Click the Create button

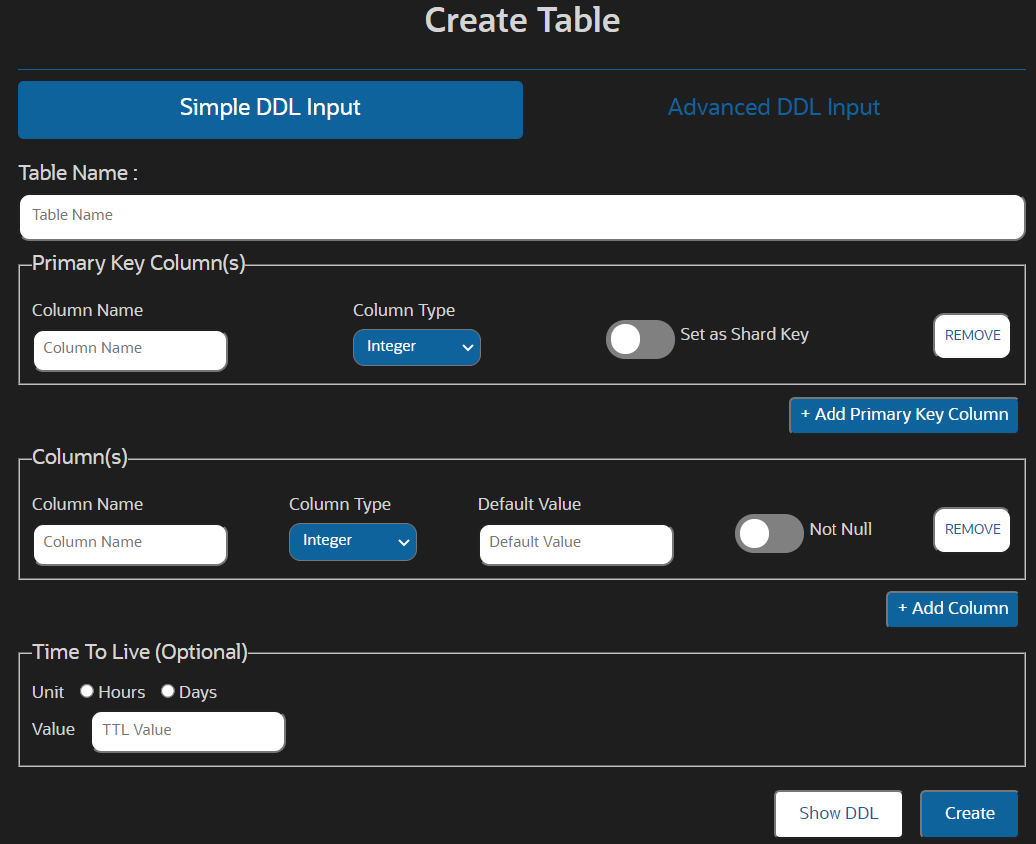pos(968,813)
